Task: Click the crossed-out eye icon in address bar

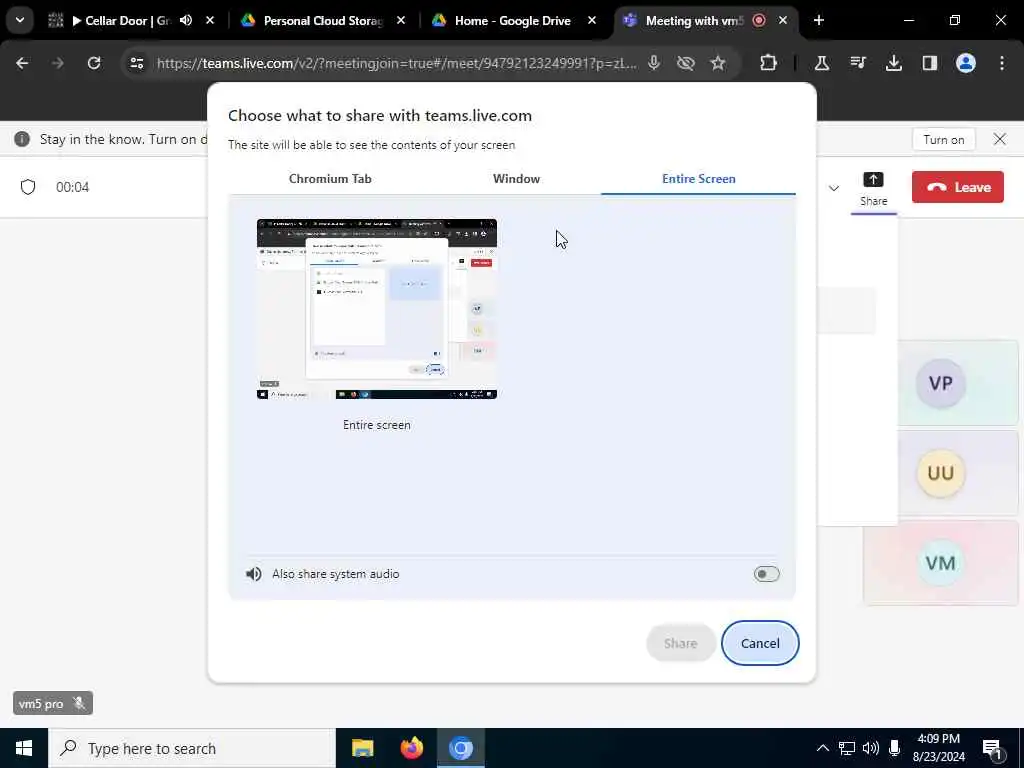Action: (x=685, y=63)
